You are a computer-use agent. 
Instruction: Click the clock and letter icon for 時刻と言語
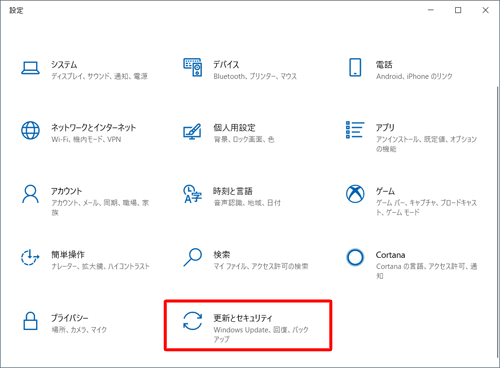pyautogui.click(x=193, y=194)
